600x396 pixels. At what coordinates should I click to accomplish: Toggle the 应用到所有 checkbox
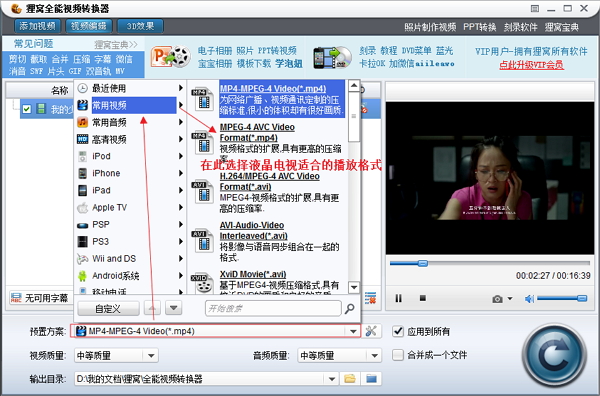point(398,331)
